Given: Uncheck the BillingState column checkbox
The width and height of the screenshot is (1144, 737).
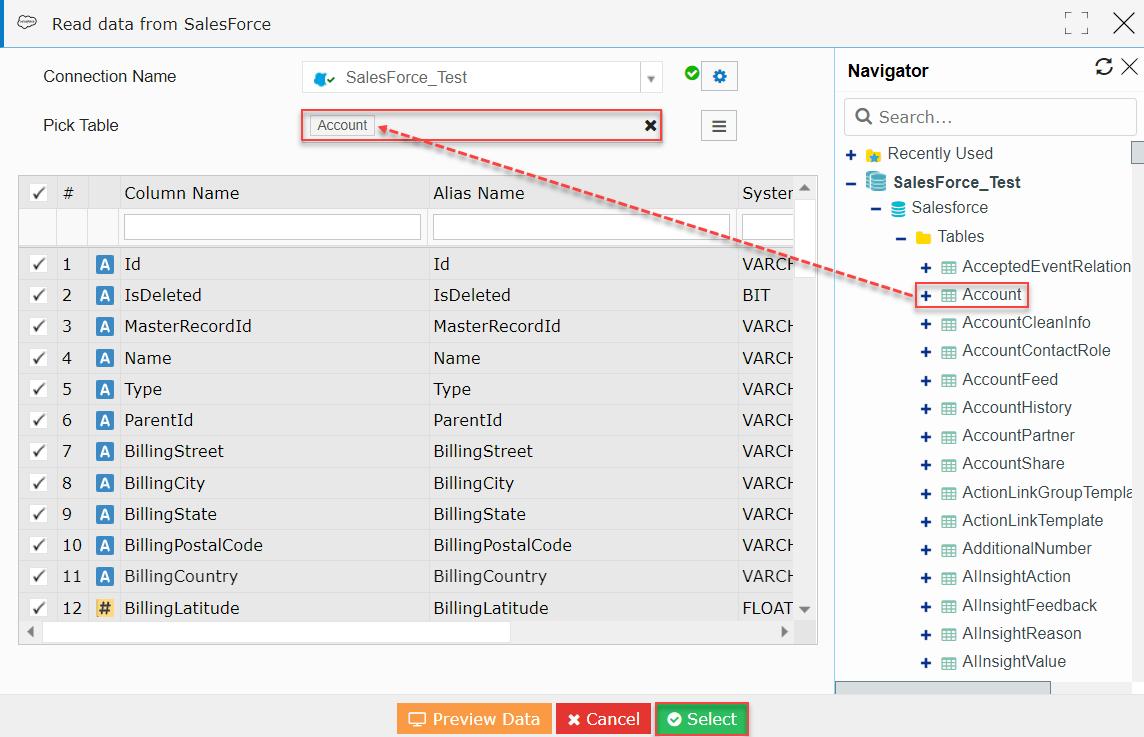Looking at the screenshot, I should click(x=39, y=514).
